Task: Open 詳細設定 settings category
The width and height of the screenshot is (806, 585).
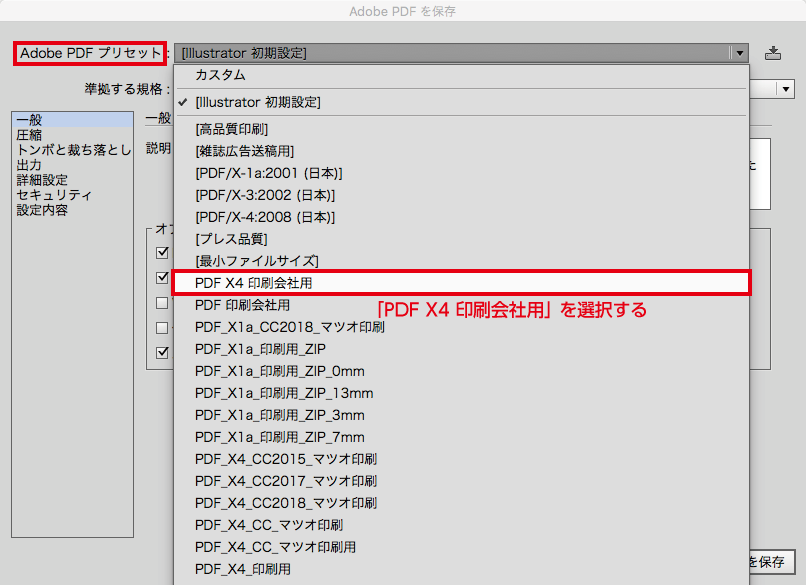Action: click(72, 180)
